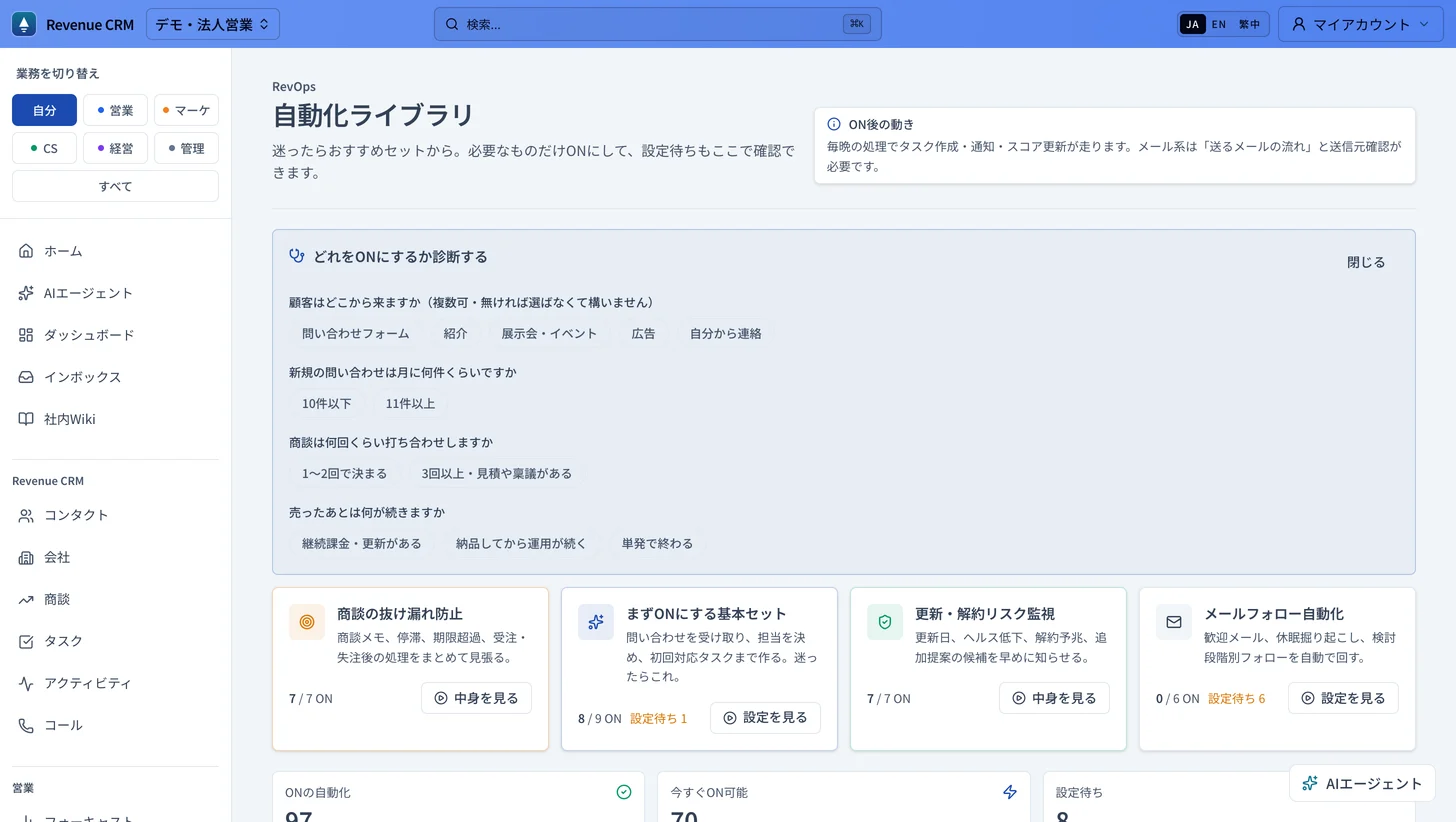Switch role view to 営業
The image size is (1456, 822).
(115, 110)
